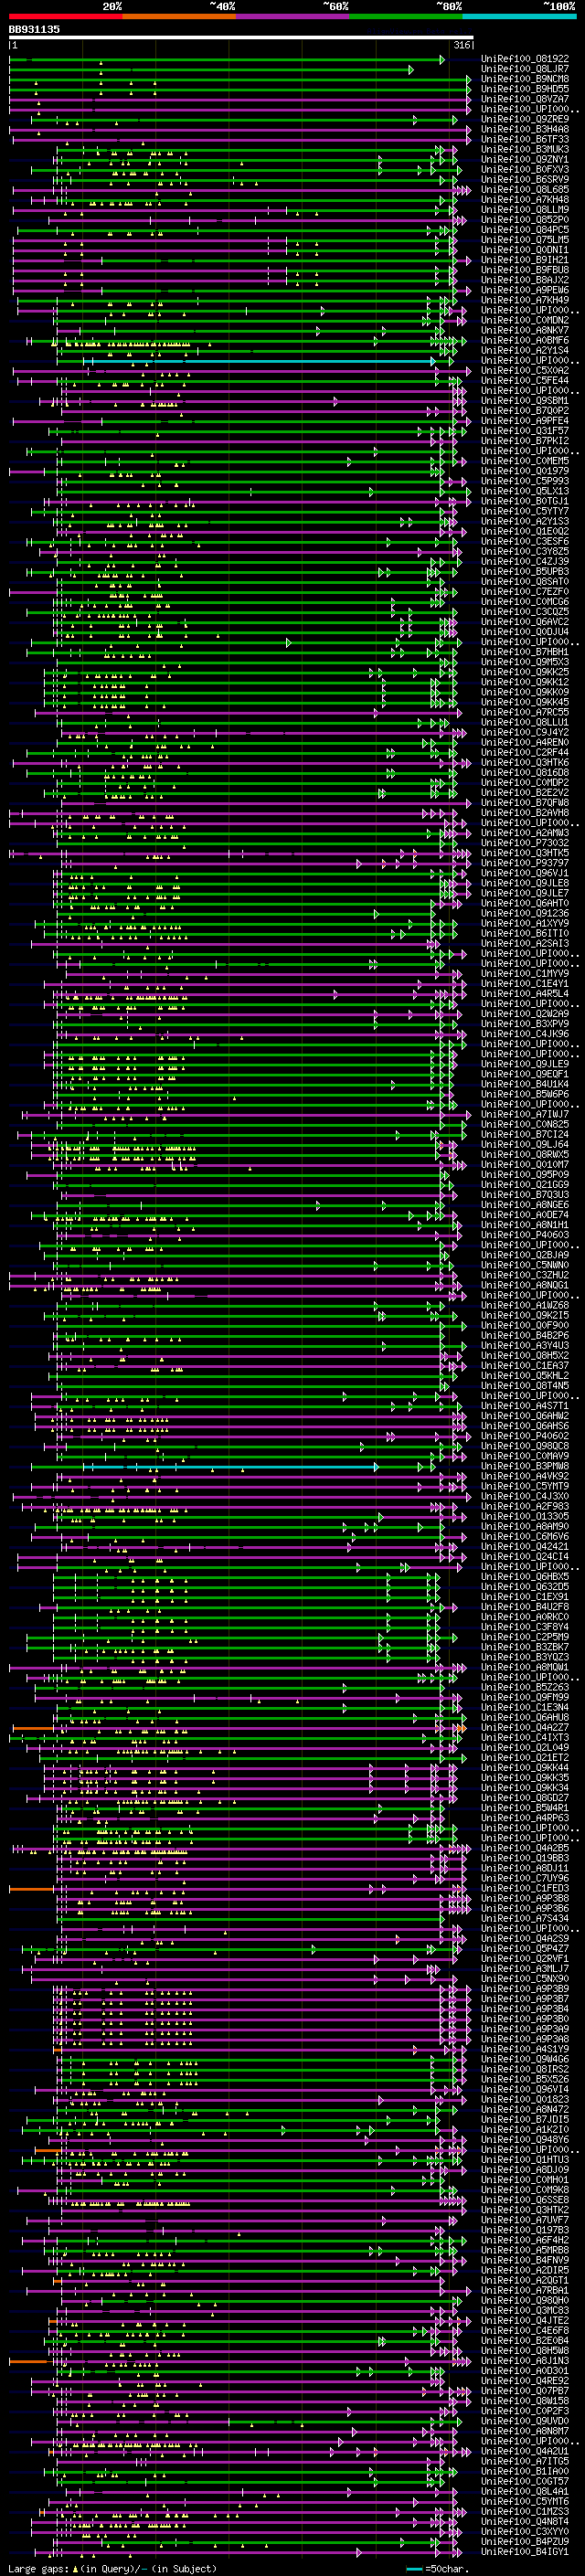Open hit UniRef100_A3Y4U3
The width and height of the screenshot is (585, 2576).
[x=525, y=1345]
